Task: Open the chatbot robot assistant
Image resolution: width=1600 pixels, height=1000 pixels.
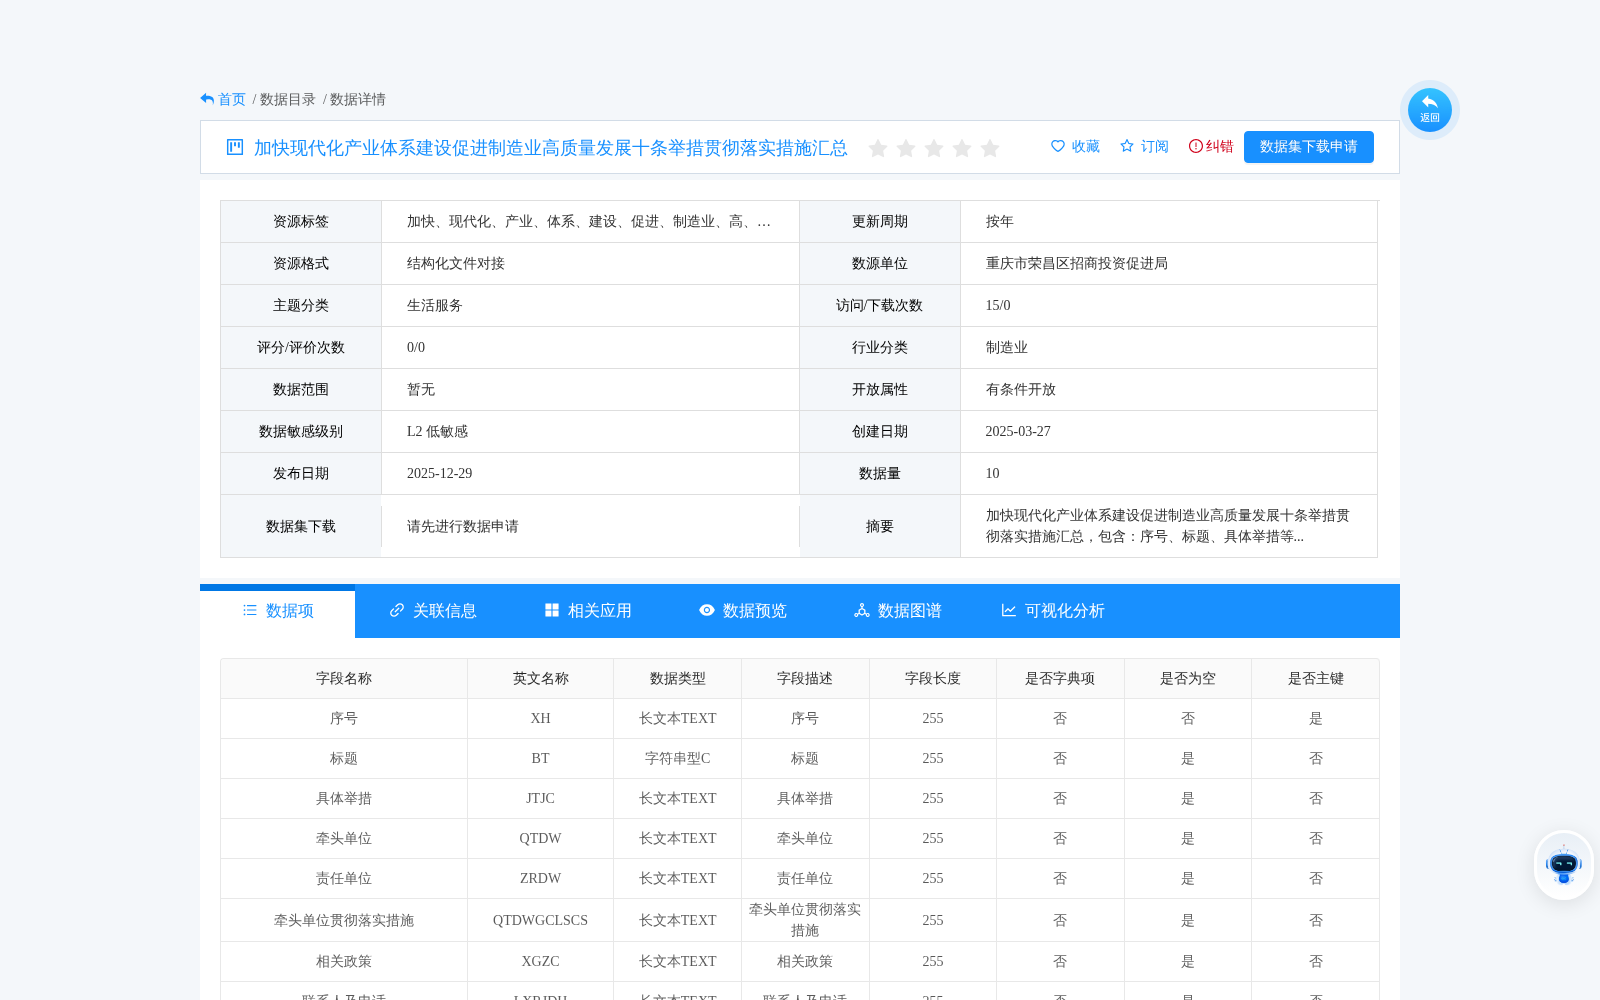Action: tap(1564, 865)
